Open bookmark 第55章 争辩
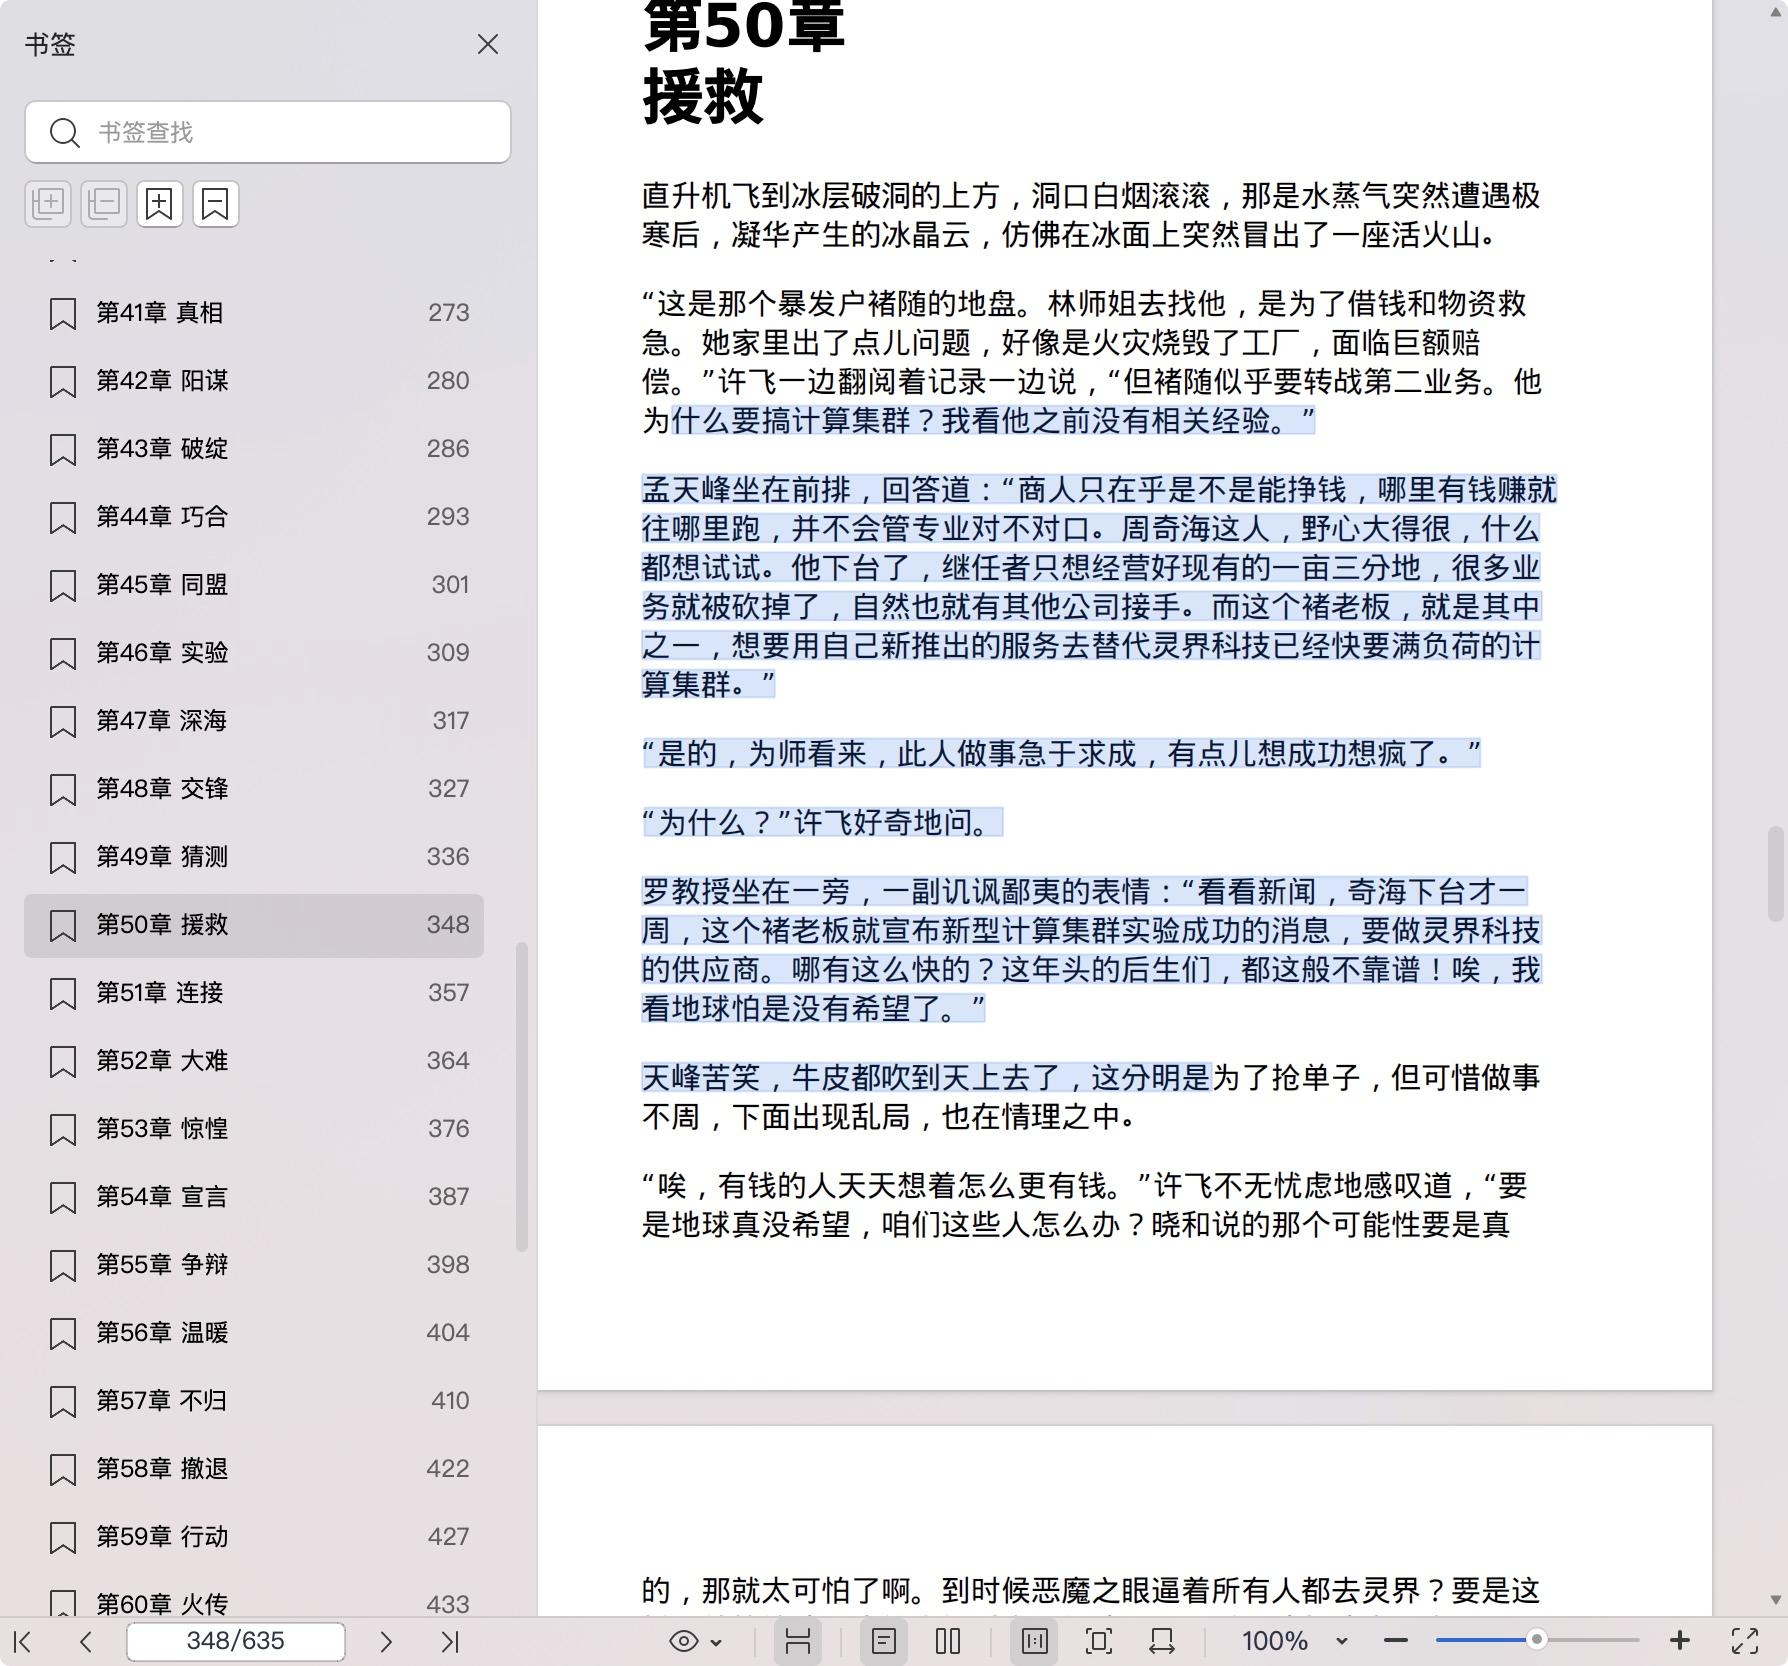 (x=254, y=1265)
